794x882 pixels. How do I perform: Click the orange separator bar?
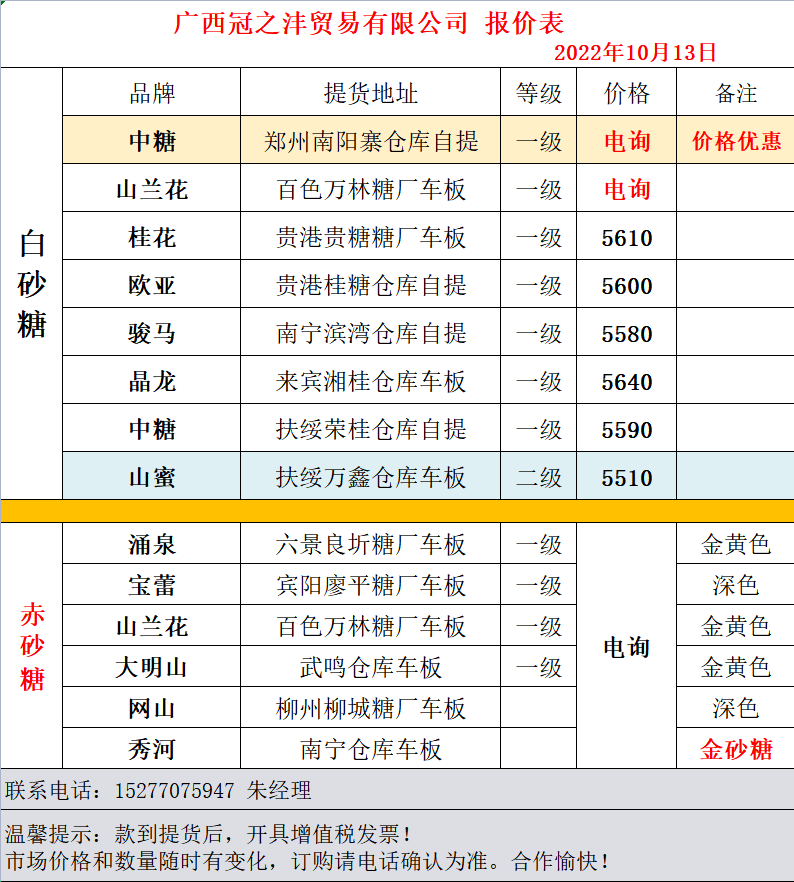pos(397,510)
